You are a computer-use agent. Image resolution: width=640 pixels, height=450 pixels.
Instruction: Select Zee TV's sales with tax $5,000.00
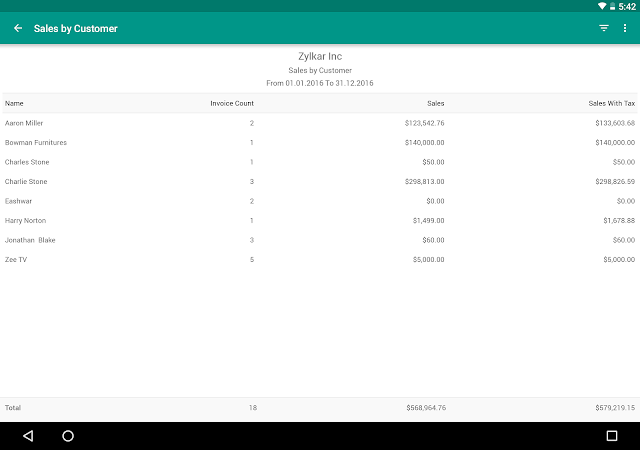[x=619, y=259]
